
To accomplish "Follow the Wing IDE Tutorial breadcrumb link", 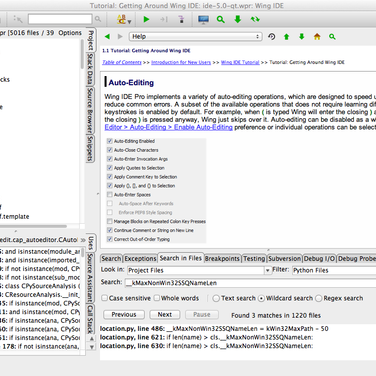I will click(240, 62).
